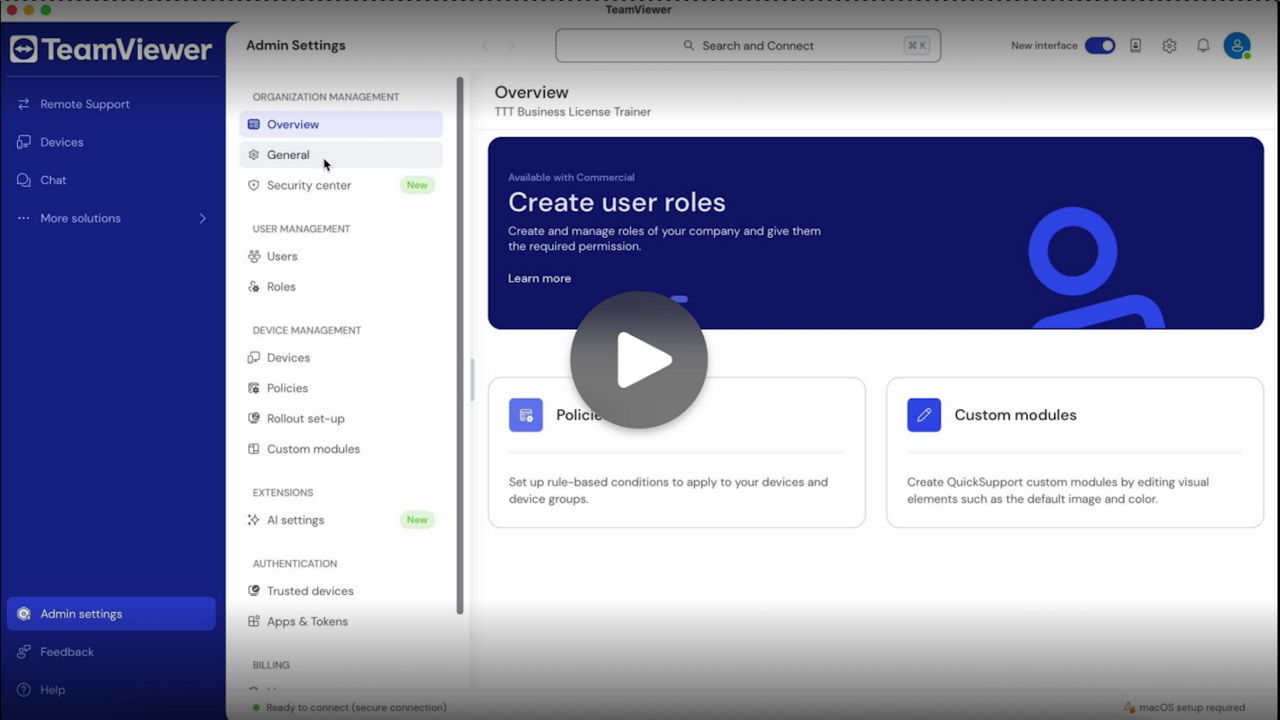Click the Remote Support arrows icon
This screenshot has height=720, width=1280.
[x=24, y=104]
